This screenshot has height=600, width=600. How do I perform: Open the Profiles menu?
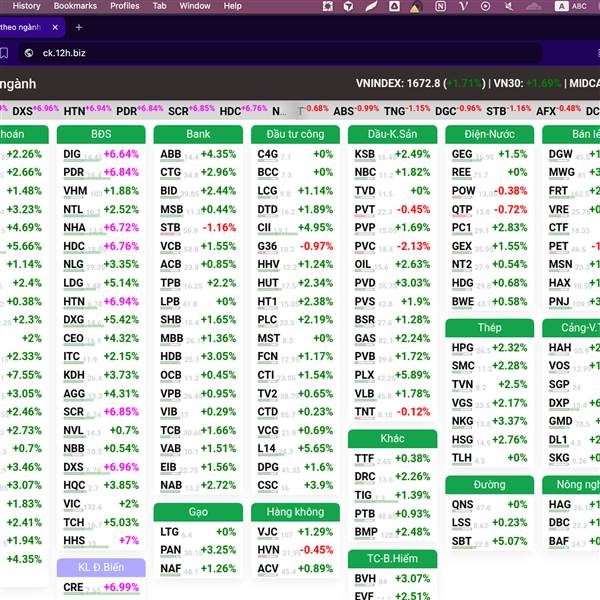tap(124, 6)
